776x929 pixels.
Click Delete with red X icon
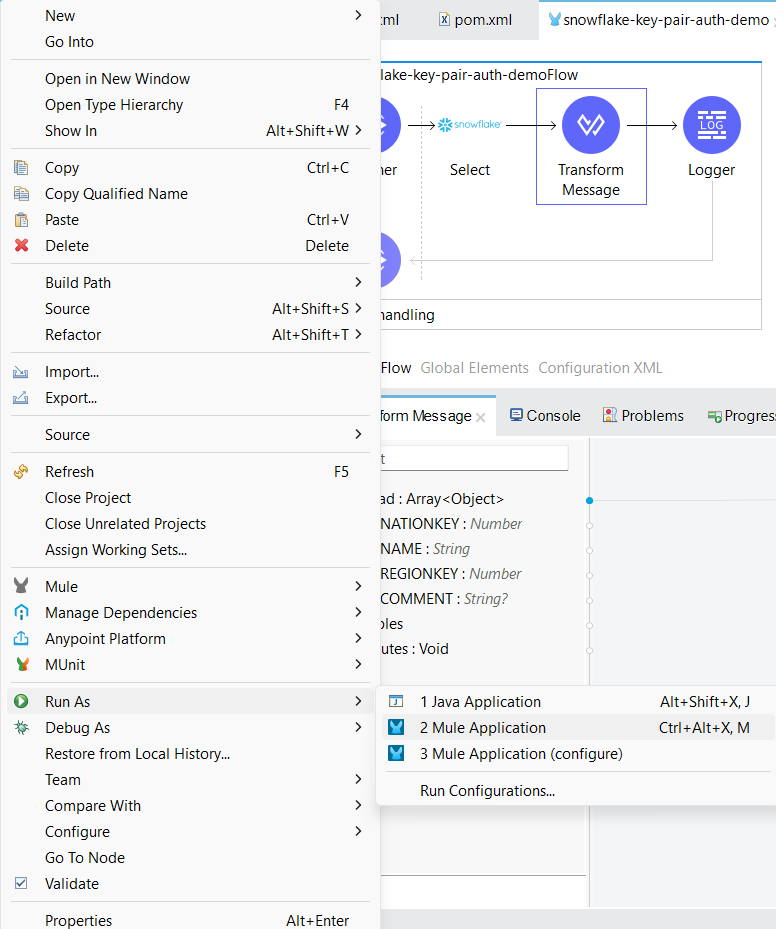[67, 246]
